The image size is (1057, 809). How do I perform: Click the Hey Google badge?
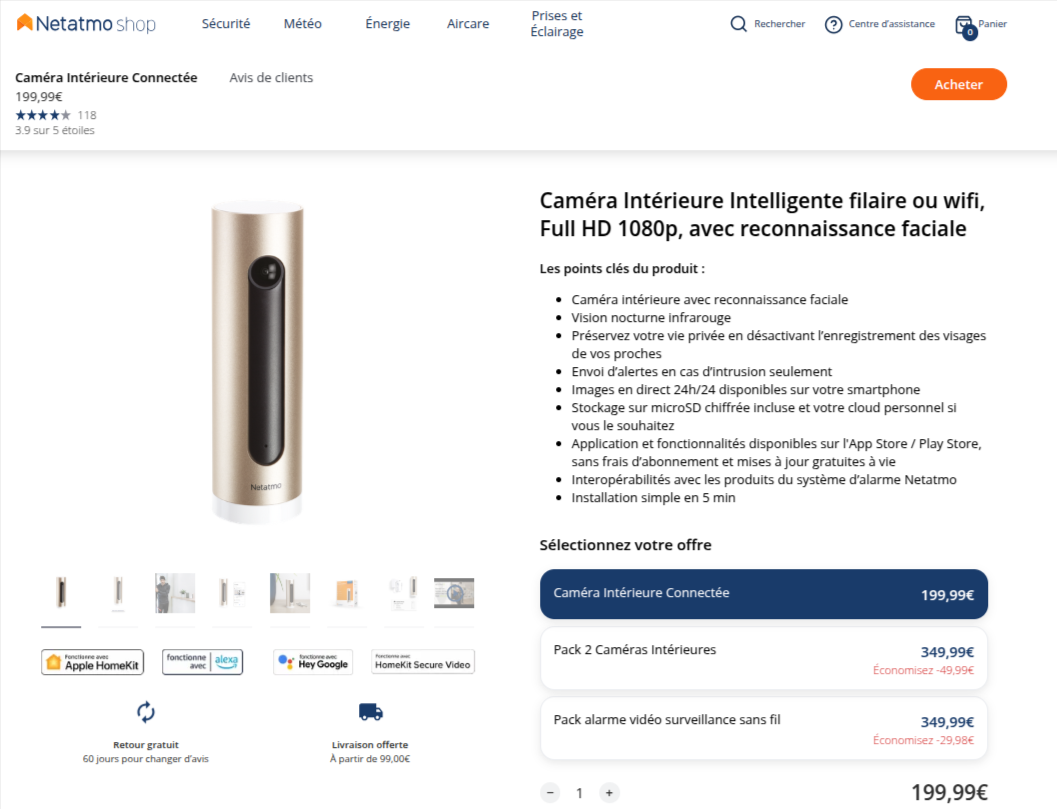(x=313, y=662)
